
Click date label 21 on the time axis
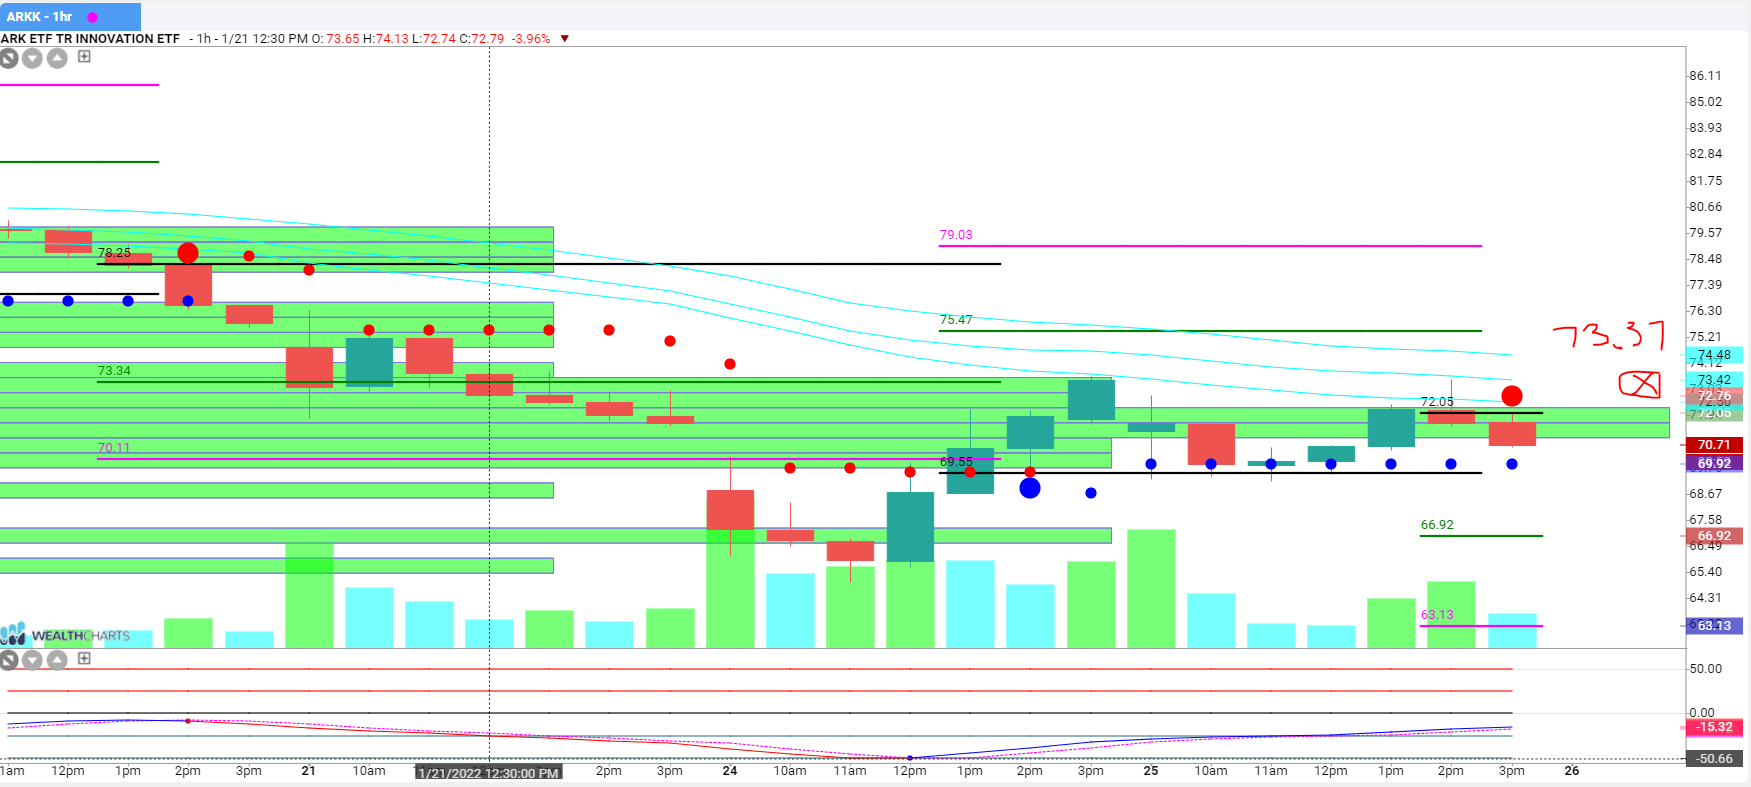[308, 771]
